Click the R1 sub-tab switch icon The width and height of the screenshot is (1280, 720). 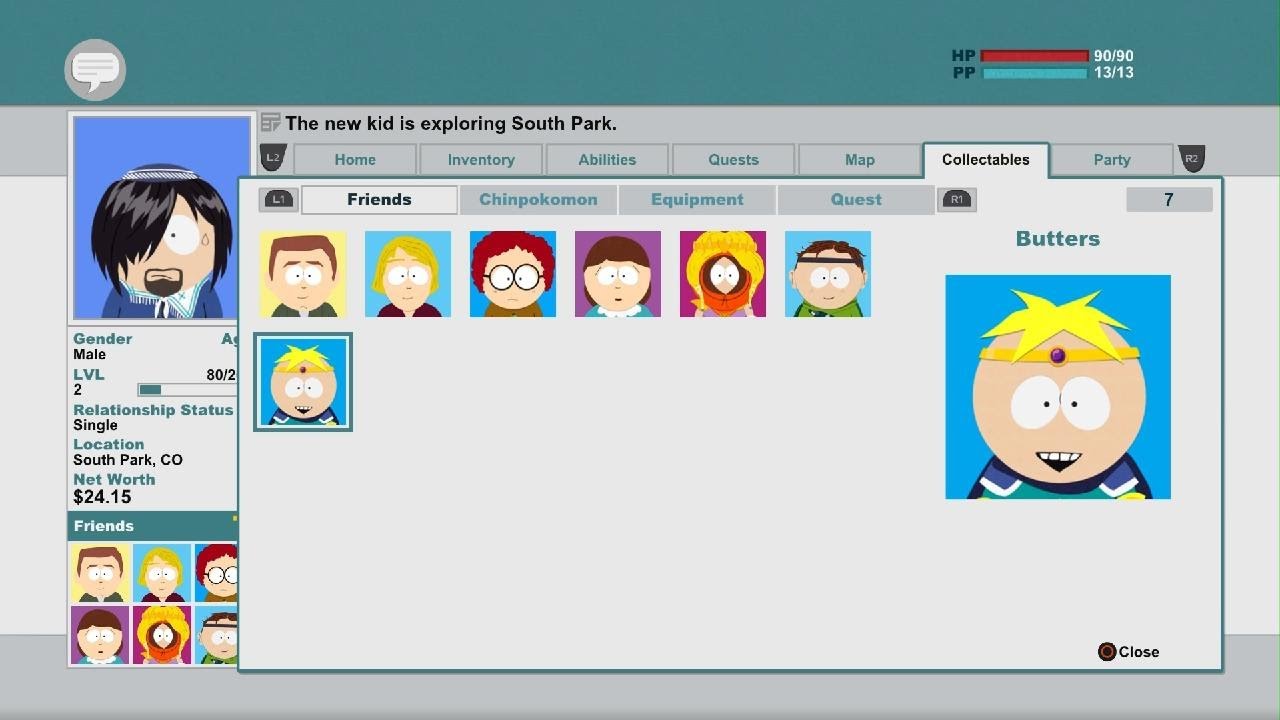point(956,199)
